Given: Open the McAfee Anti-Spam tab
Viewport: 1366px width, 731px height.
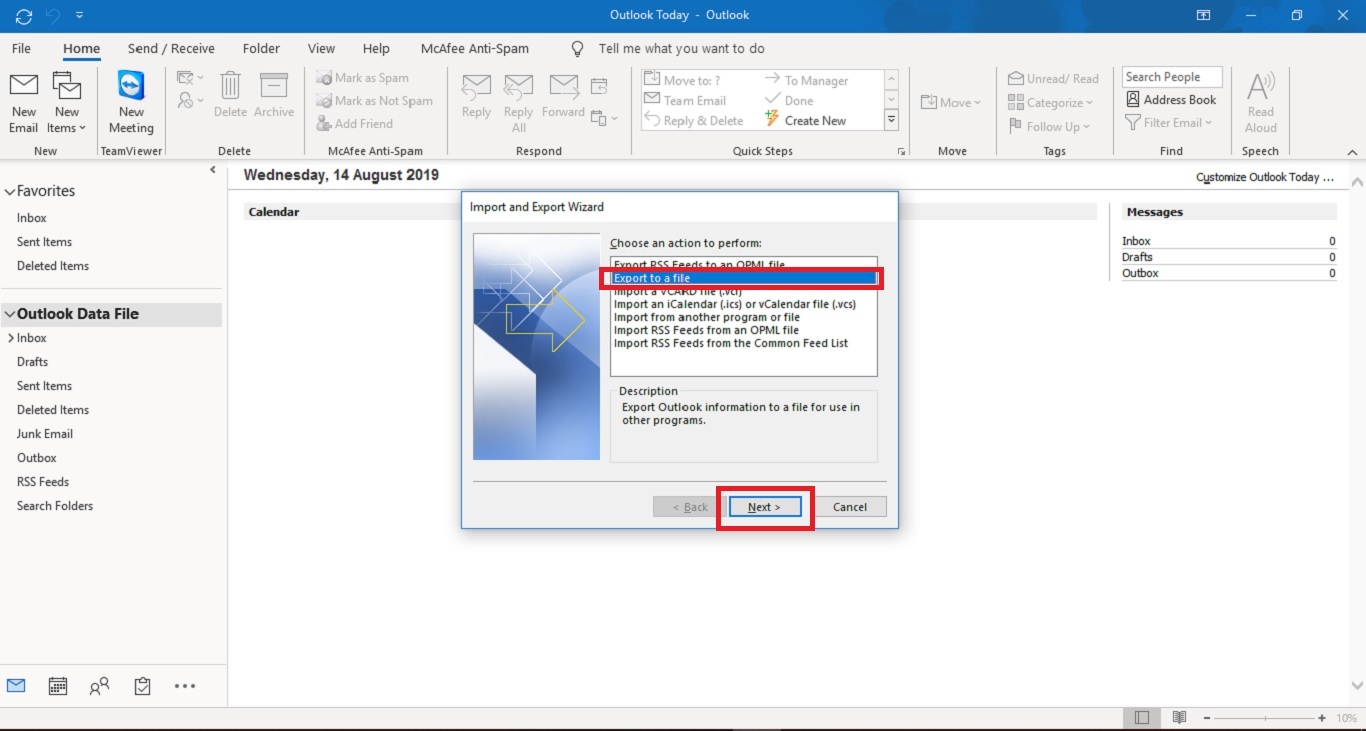Looking at the screenshot, I should (475, 48).
